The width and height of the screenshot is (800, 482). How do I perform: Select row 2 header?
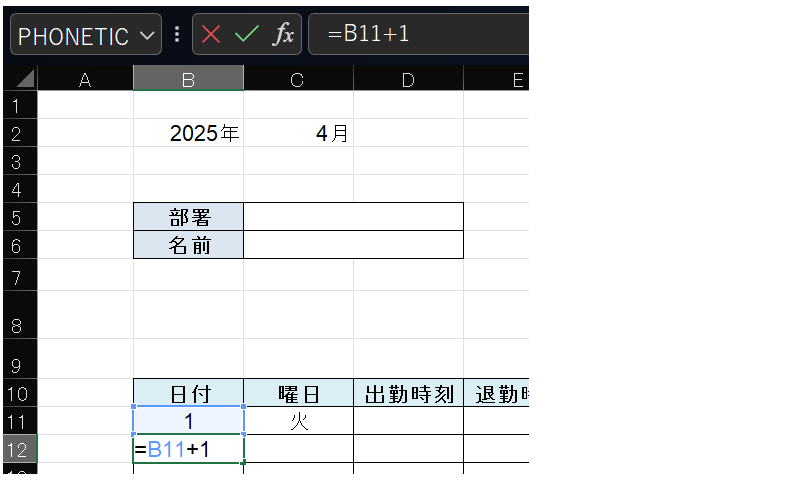(x=16, y=133)
